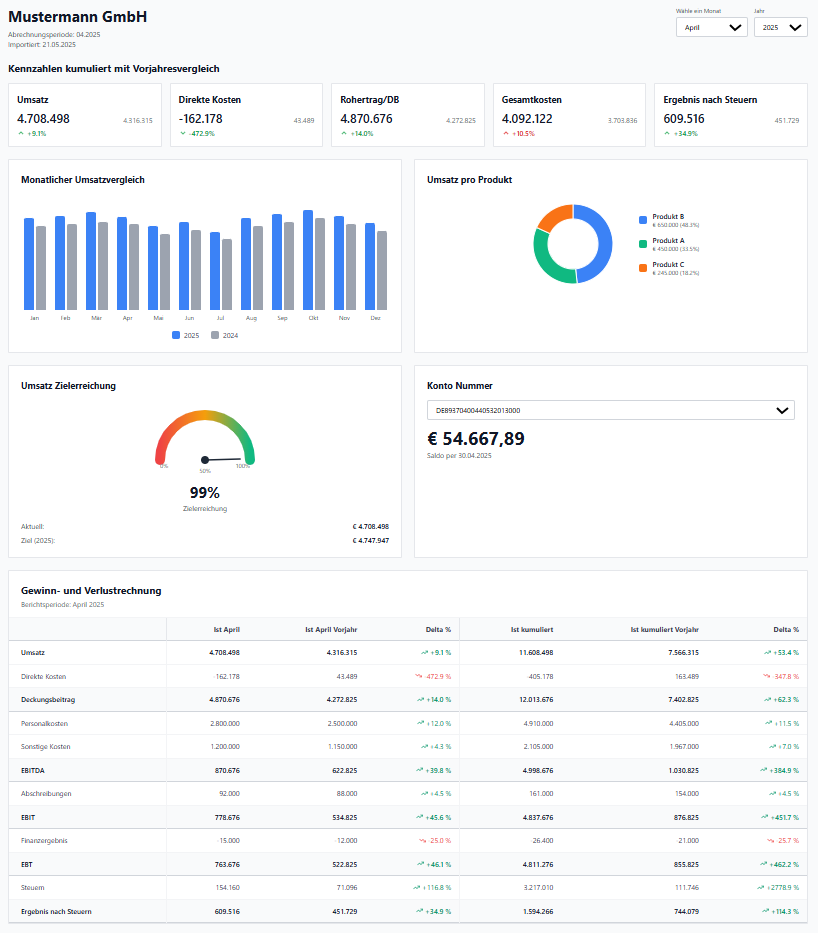Viewport: 818px width, 933px height.
Task: Open the month dropdown showing April
Action: 711,28
